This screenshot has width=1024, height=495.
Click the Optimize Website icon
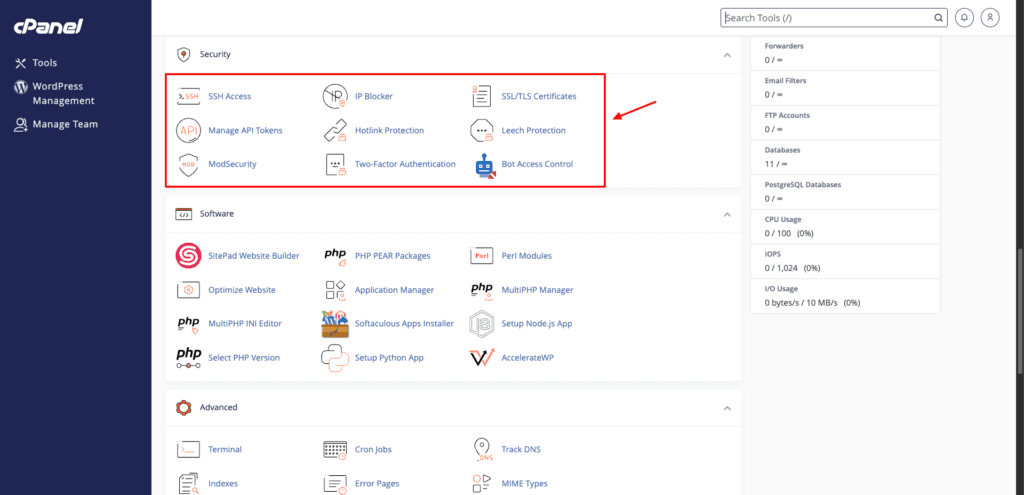pyautogui.click(x=188, y=289)
